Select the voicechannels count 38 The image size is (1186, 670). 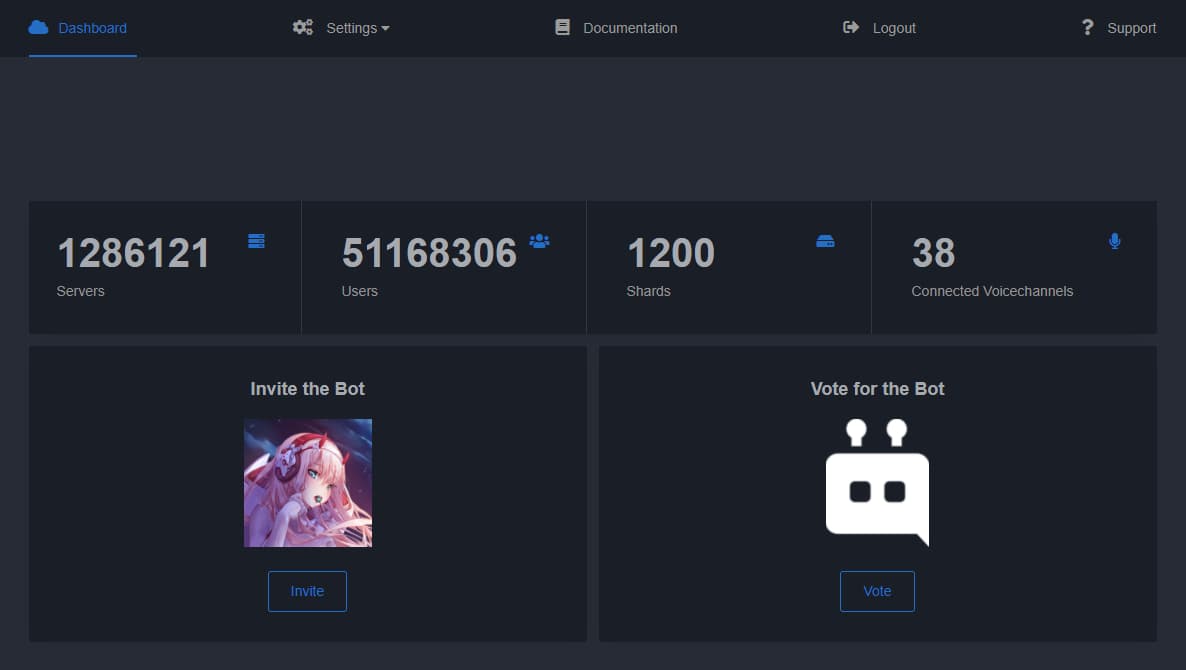933,253
